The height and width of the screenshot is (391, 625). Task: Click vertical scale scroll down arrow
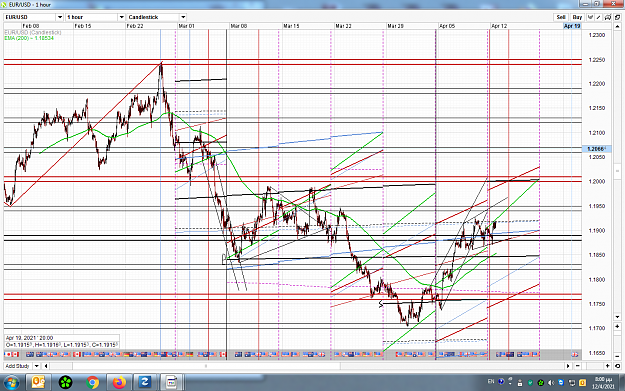617,317
